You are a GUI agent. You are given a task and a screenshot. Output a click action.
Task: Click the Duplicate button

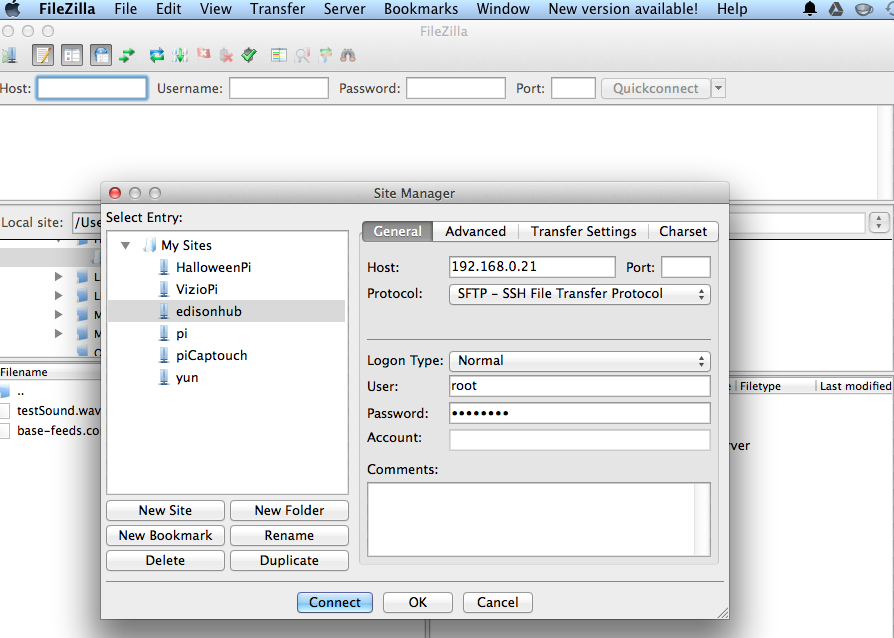click(x=290, y=560)
